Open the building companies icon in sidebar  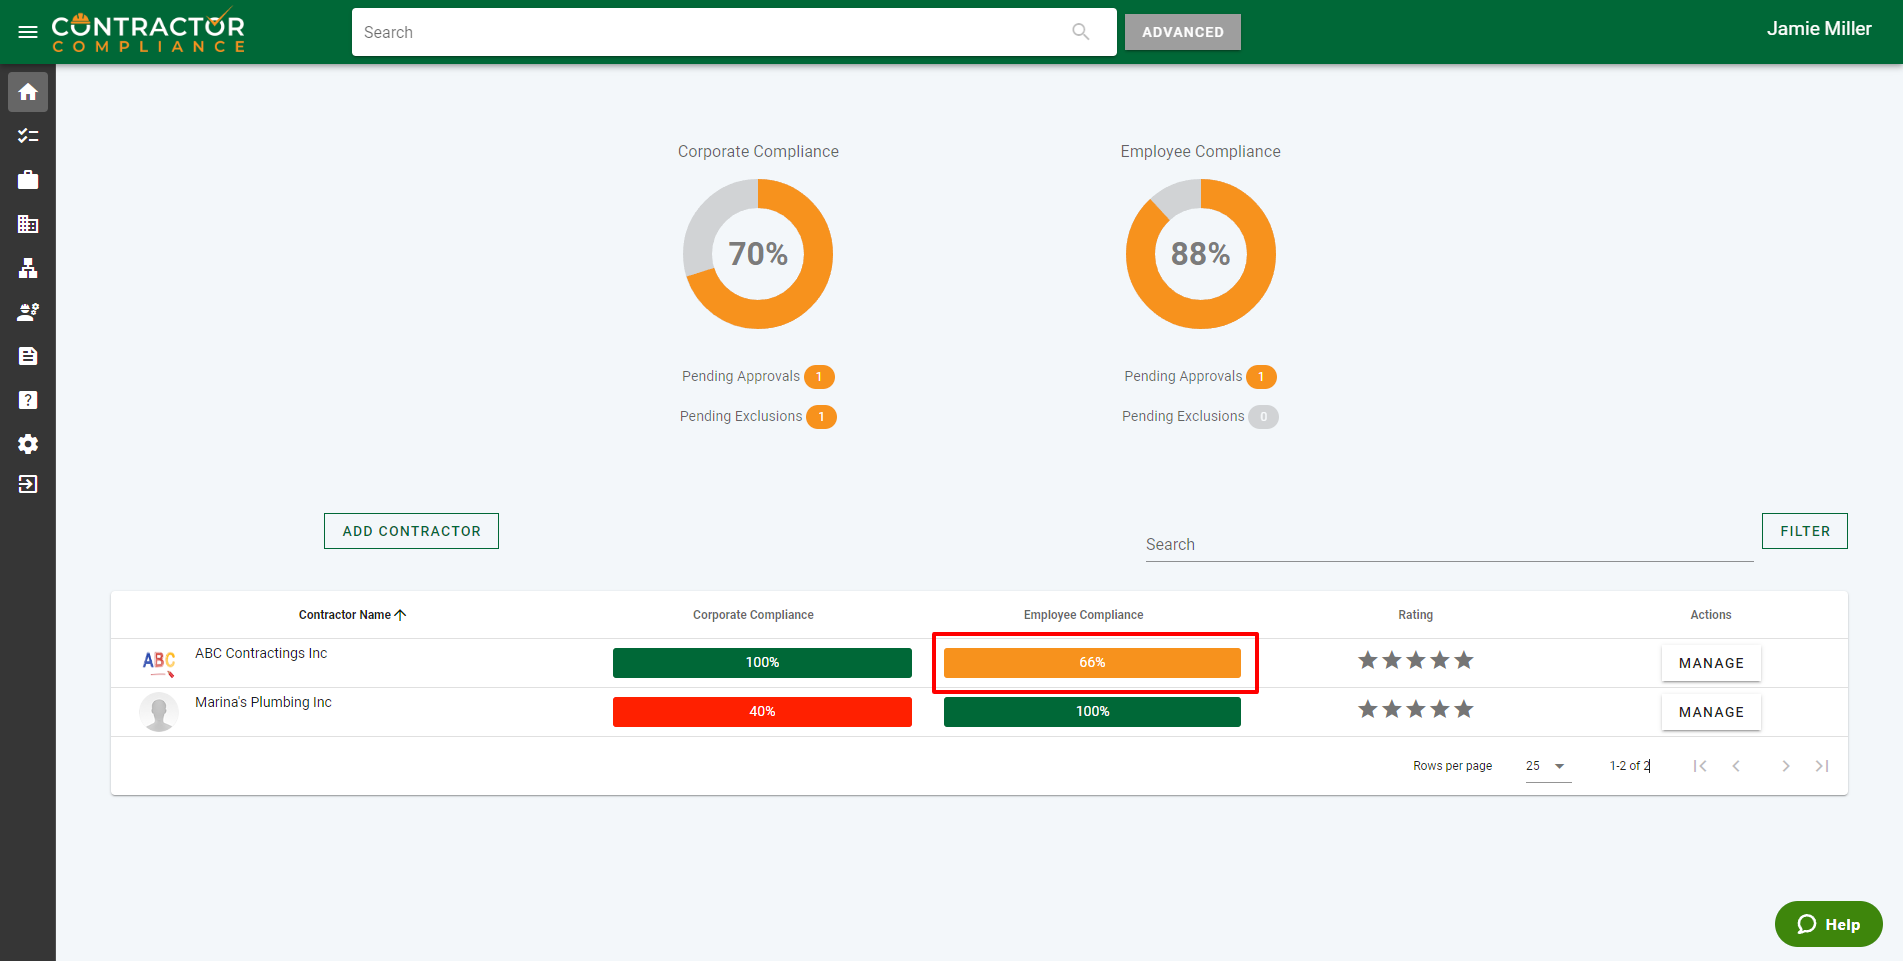coord(28,224)
